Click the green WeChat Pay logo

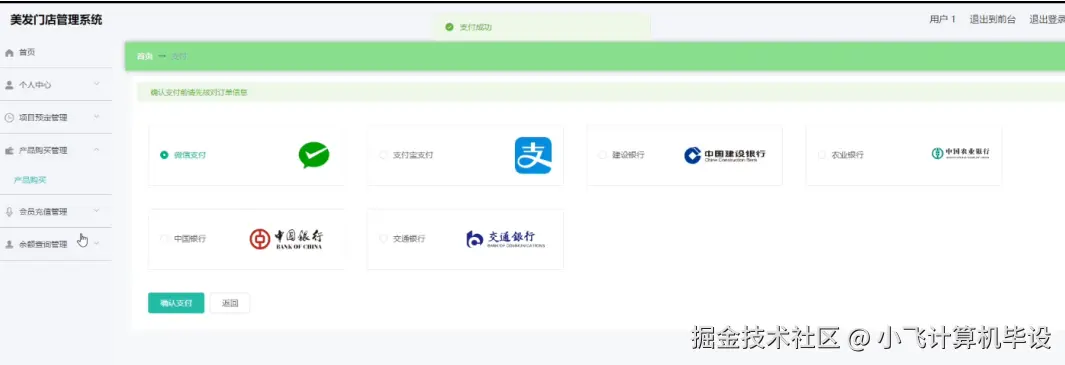click(314, 155)
